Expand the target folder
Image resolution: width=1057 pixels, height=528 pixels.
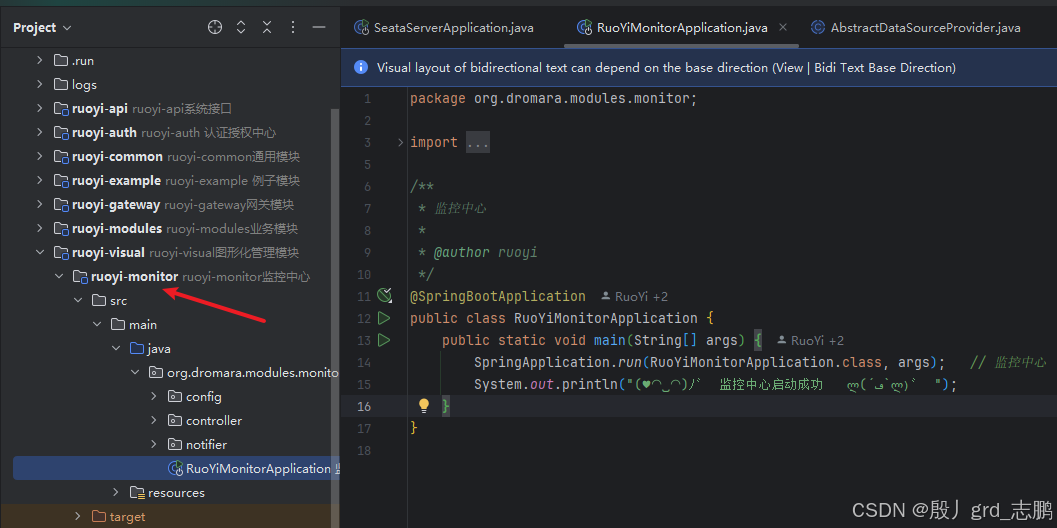point(78,517)
